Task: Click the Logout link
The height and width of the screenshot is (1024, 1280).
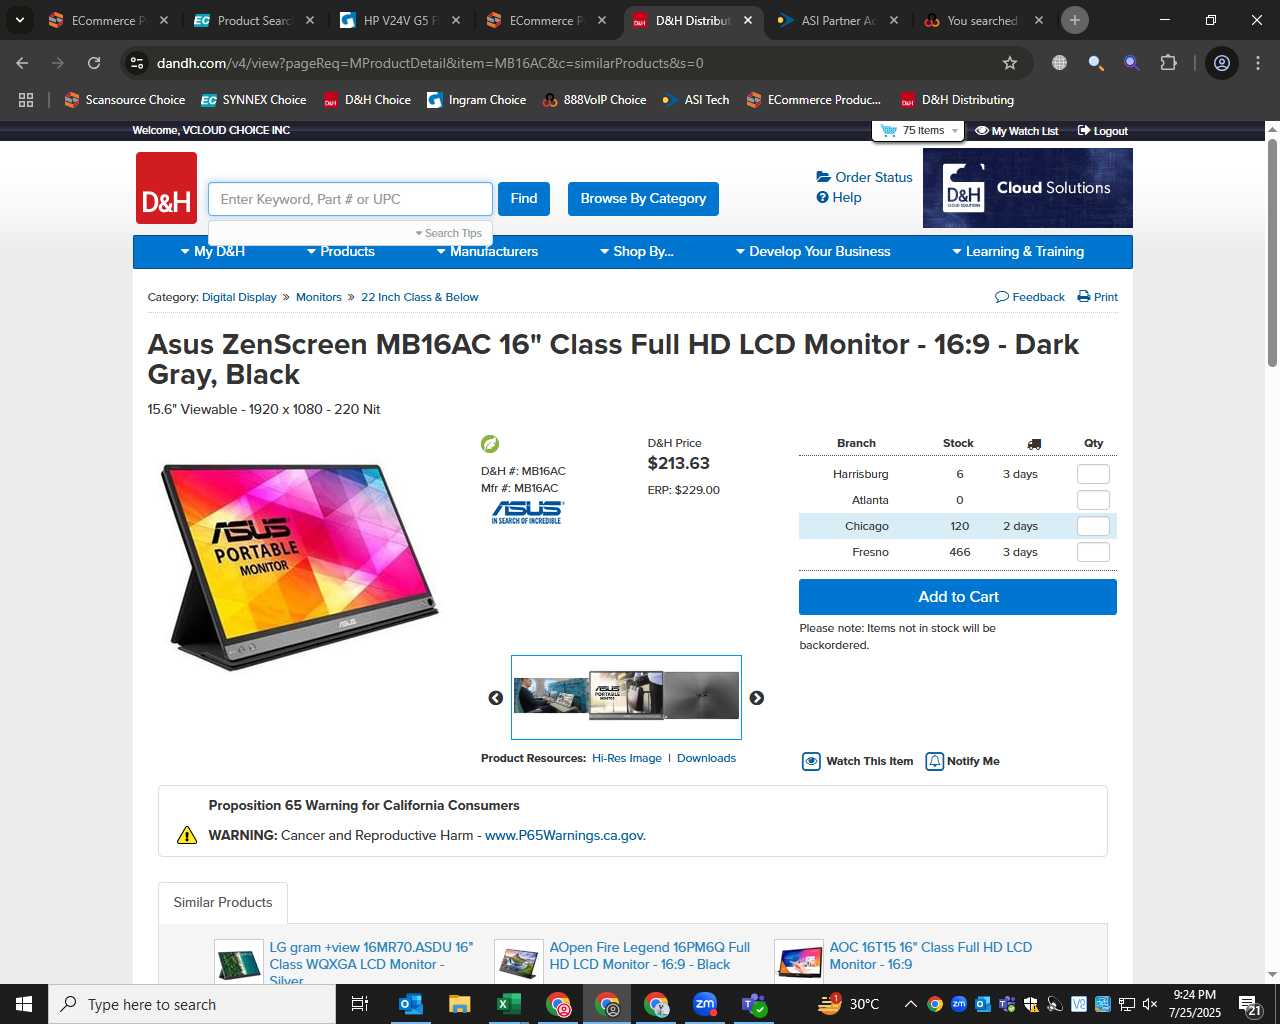Action: click(x=1102, y=131)
